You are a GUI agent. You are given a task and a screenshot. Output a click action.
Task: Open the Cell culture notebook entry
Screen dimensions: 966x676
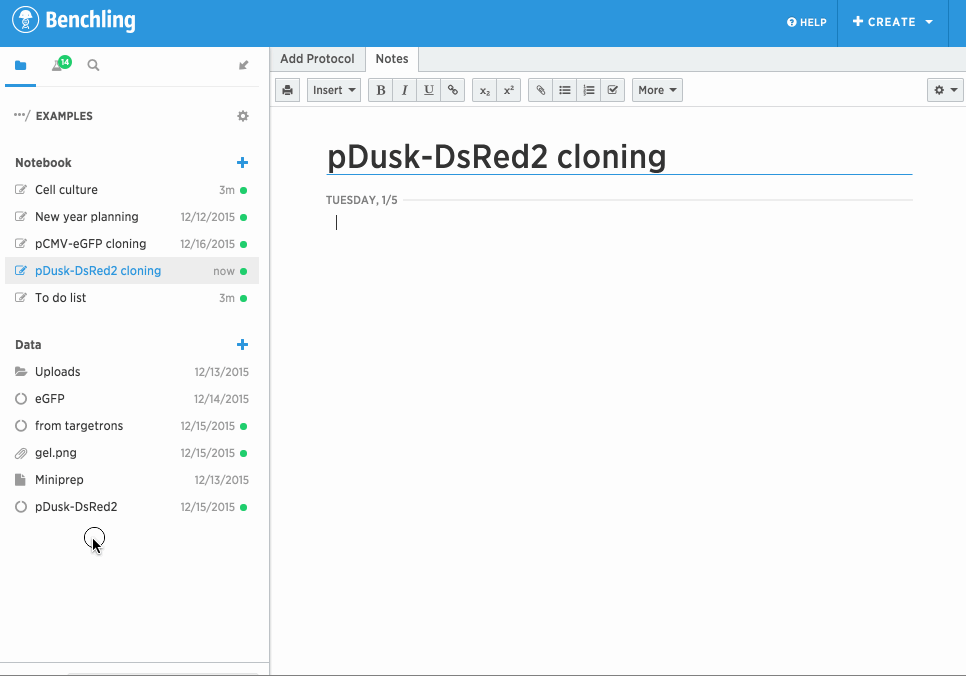click(x=66, y=190)
